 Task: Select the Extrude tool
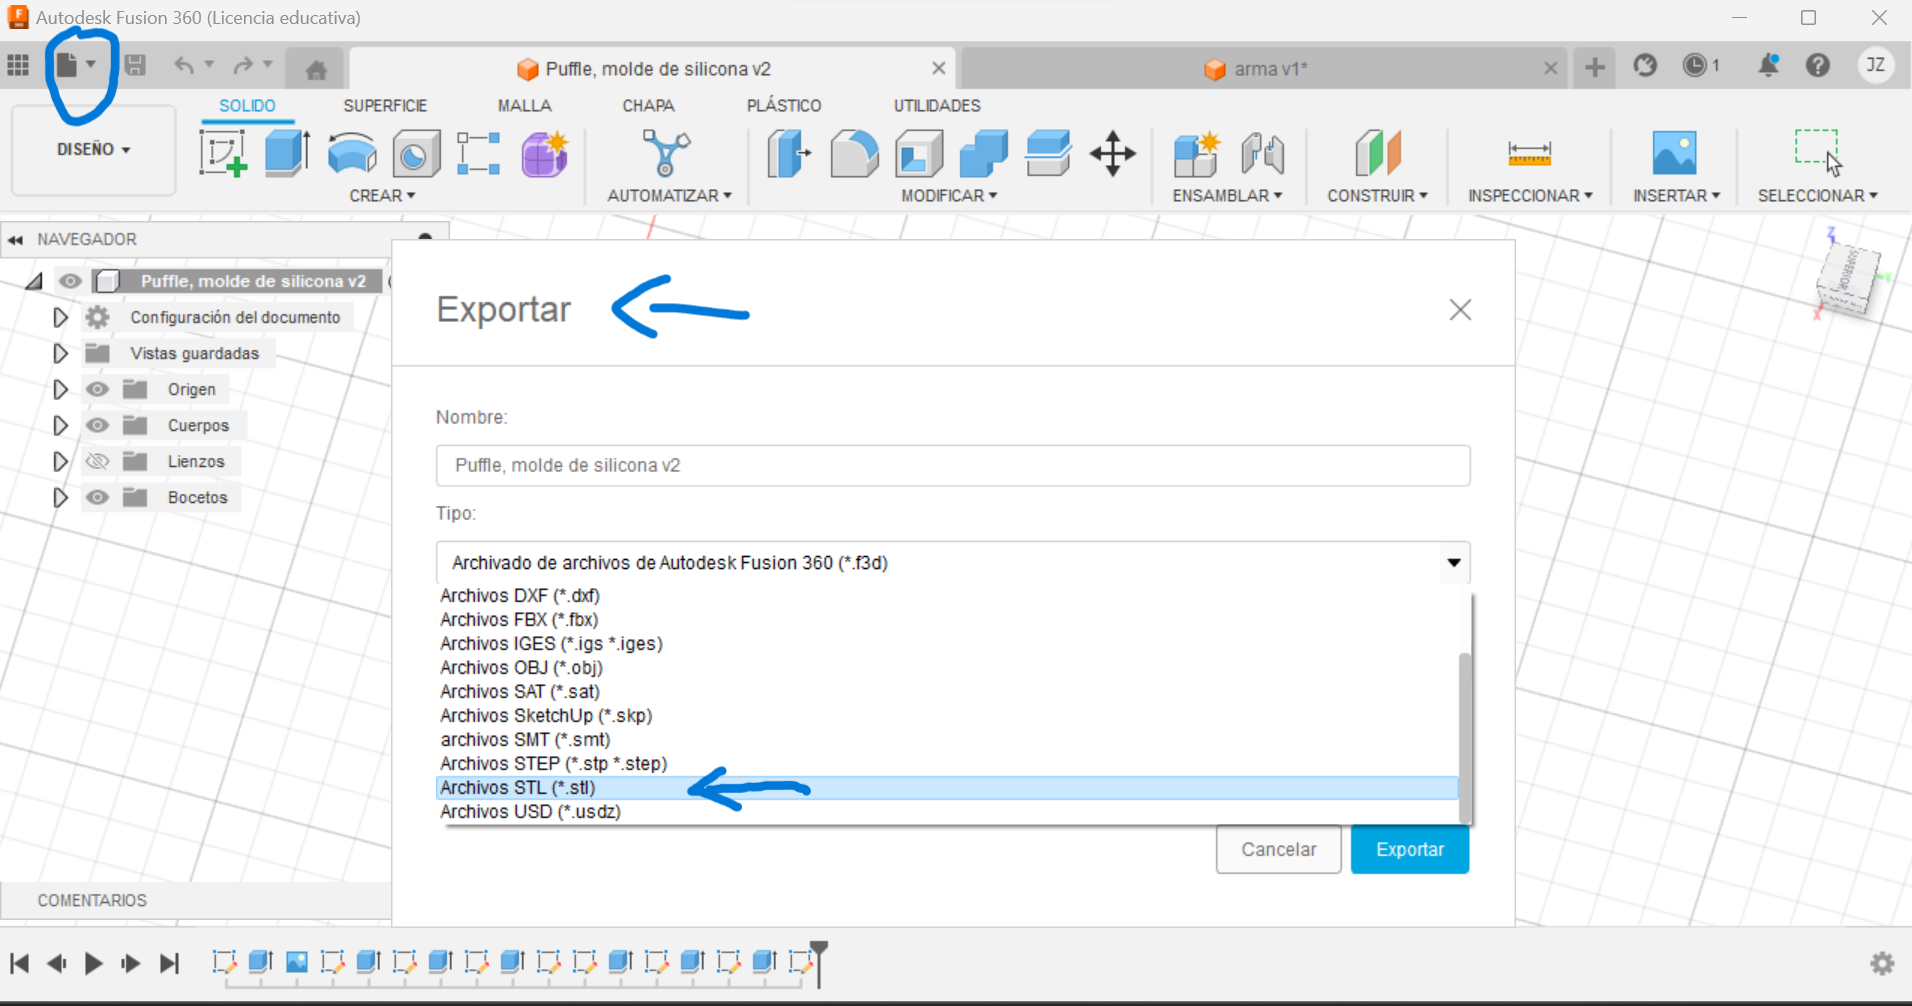287,154
